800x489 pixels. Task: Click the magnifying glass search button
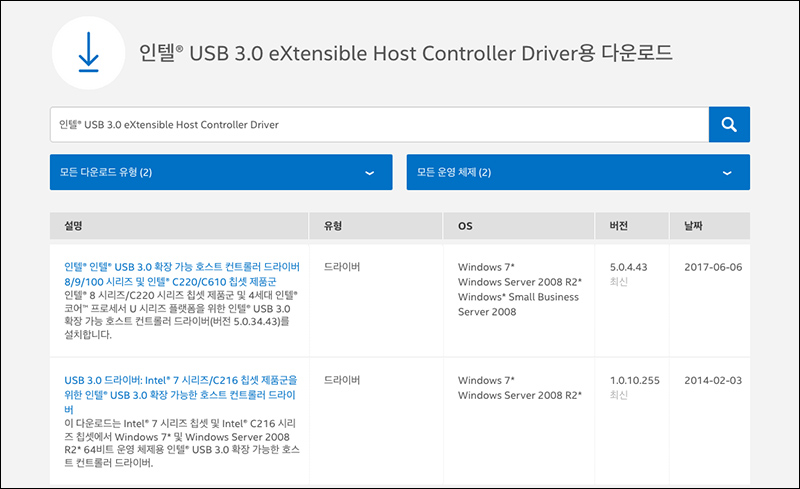729,125
